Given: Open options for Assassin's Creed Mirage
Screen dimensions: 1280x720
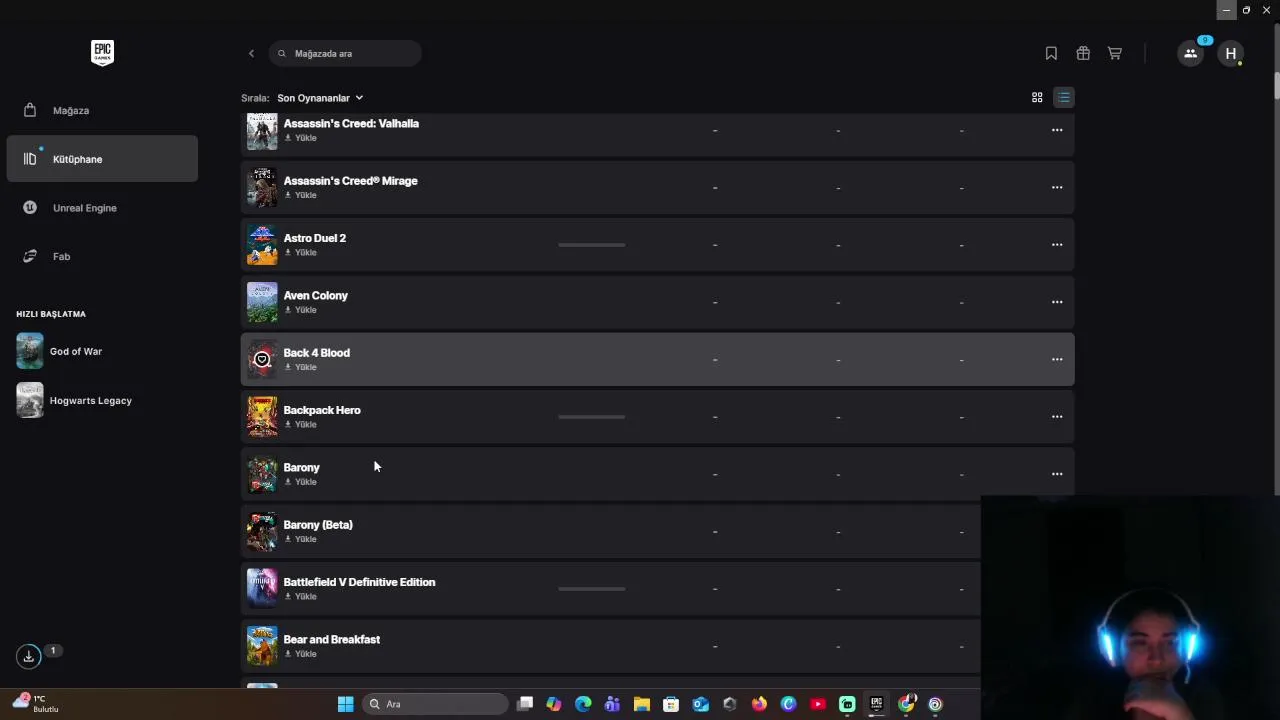Looking at the screenshot, I should point(1057,187).
